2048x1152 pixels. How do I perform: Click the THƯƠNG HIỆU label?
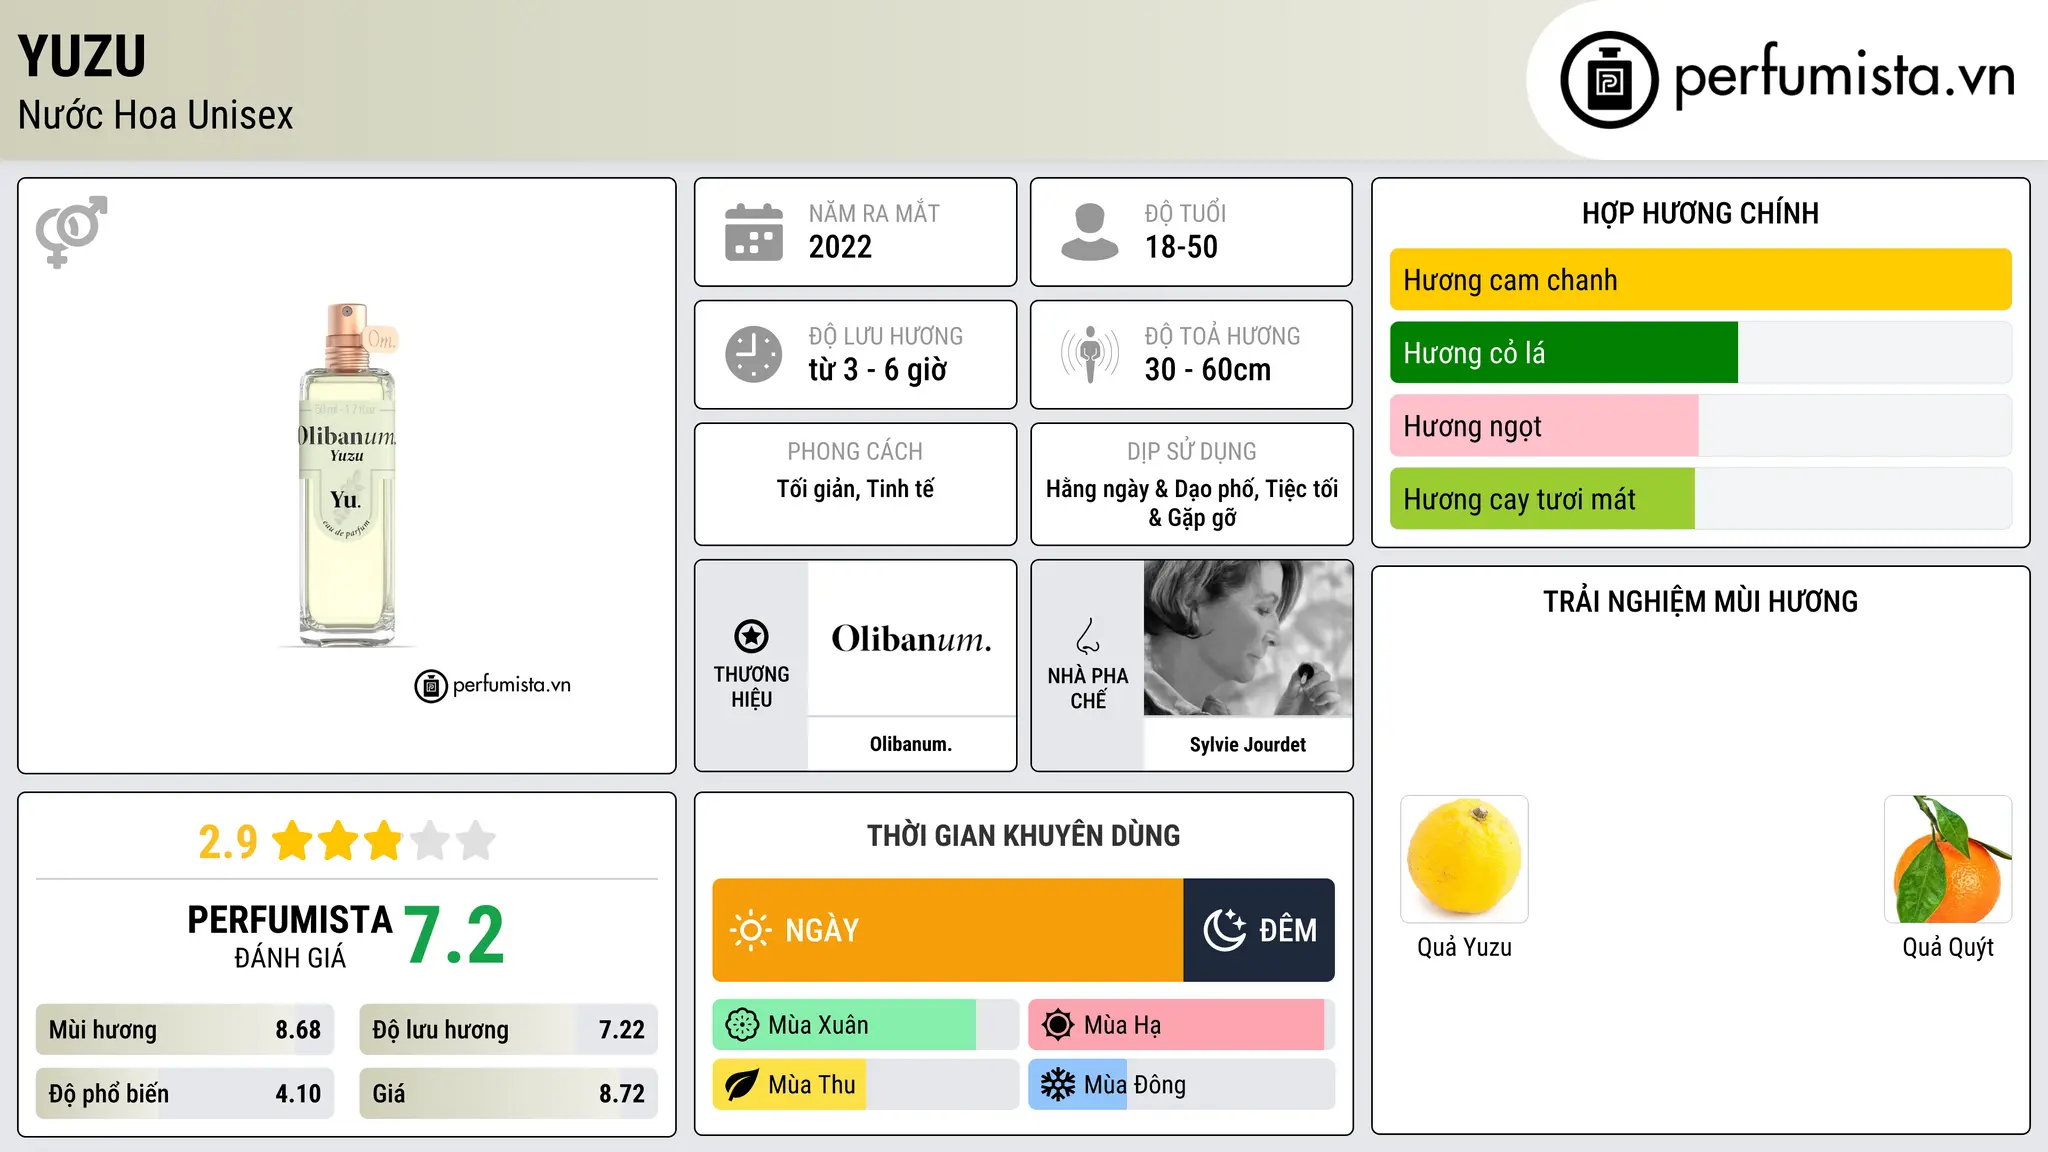point(751,687)
